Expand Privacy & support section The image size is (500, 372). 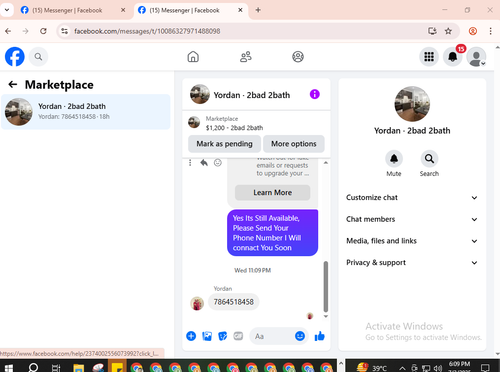coord(412,262)
